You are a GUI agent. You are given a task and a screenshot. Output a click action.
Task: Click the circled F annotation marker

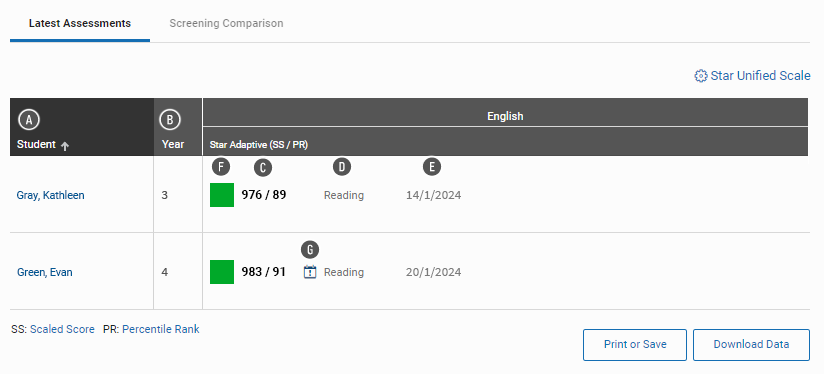coord(221,168)
